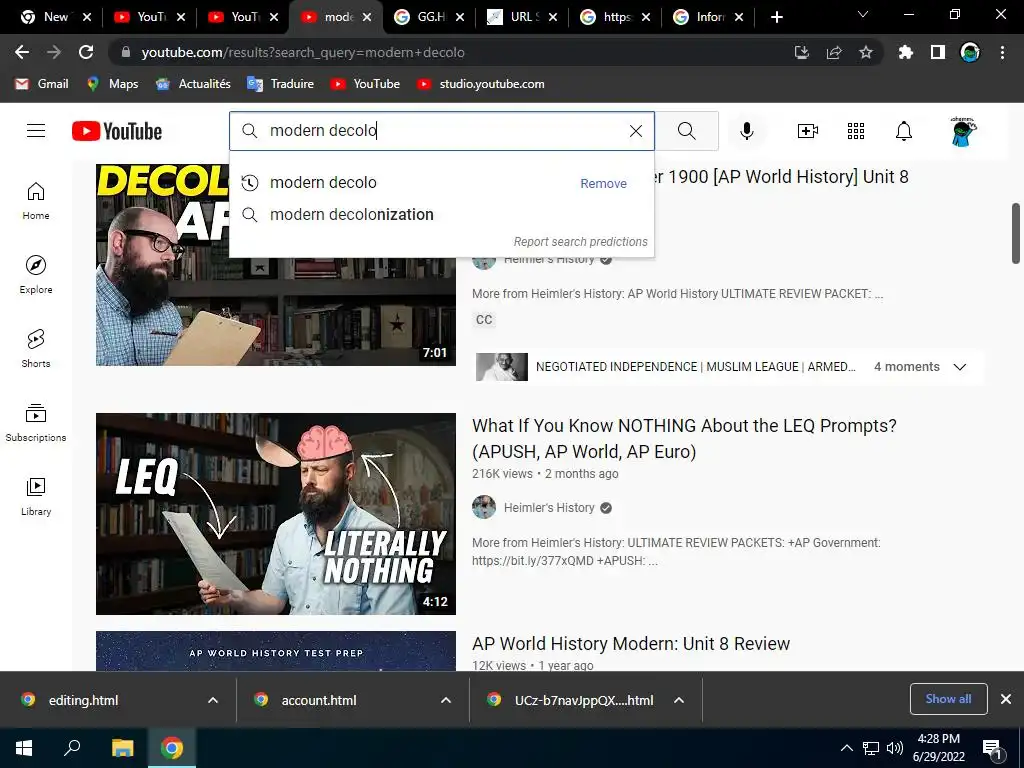The width and height of the screenshot is (1024, 768).
Task: Reload the page
Action: pyautogui.click(x=86, y=52)
